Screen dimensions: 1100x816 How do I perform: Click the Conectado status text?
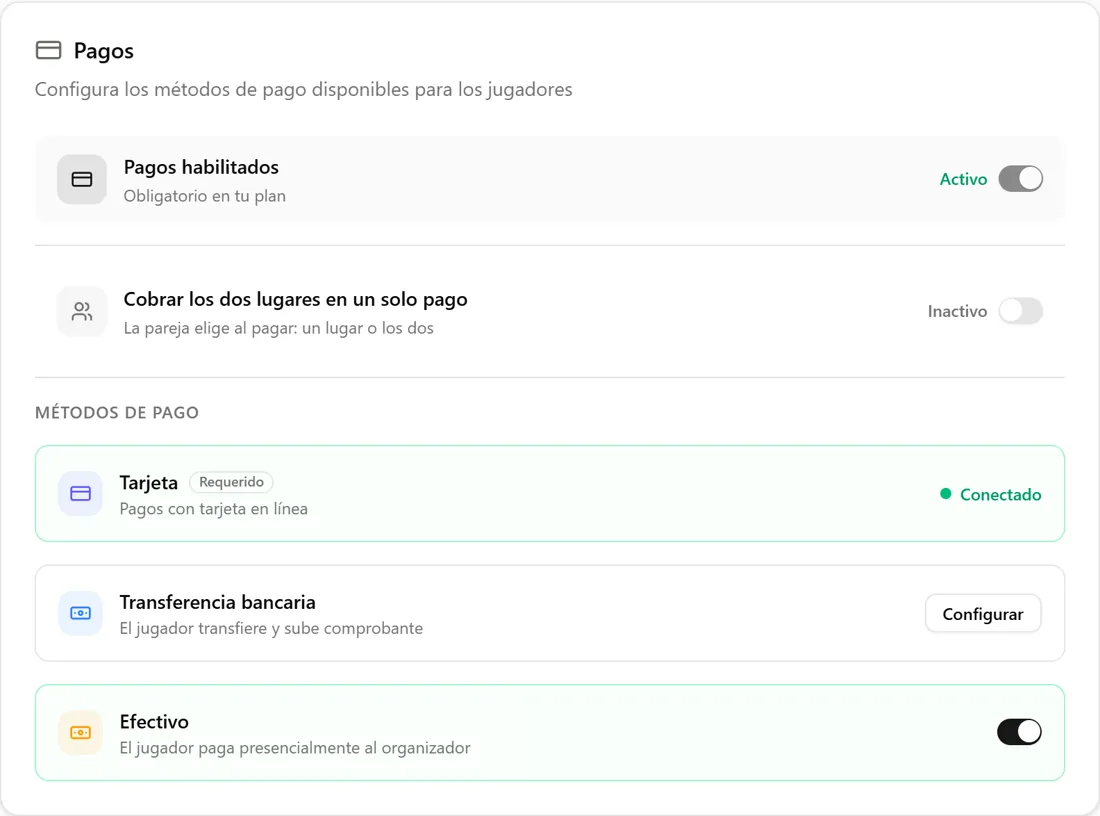coord(1000,495)
